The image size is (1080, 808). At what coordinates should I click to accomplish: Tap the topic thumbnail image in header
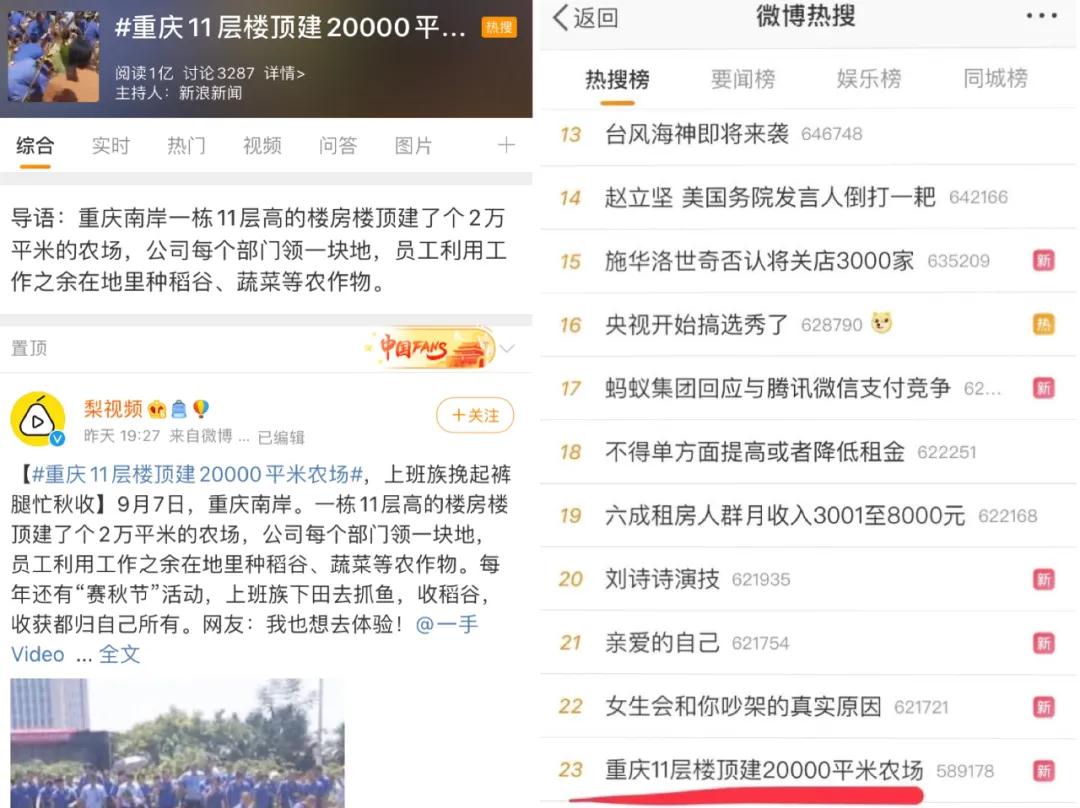53,57
